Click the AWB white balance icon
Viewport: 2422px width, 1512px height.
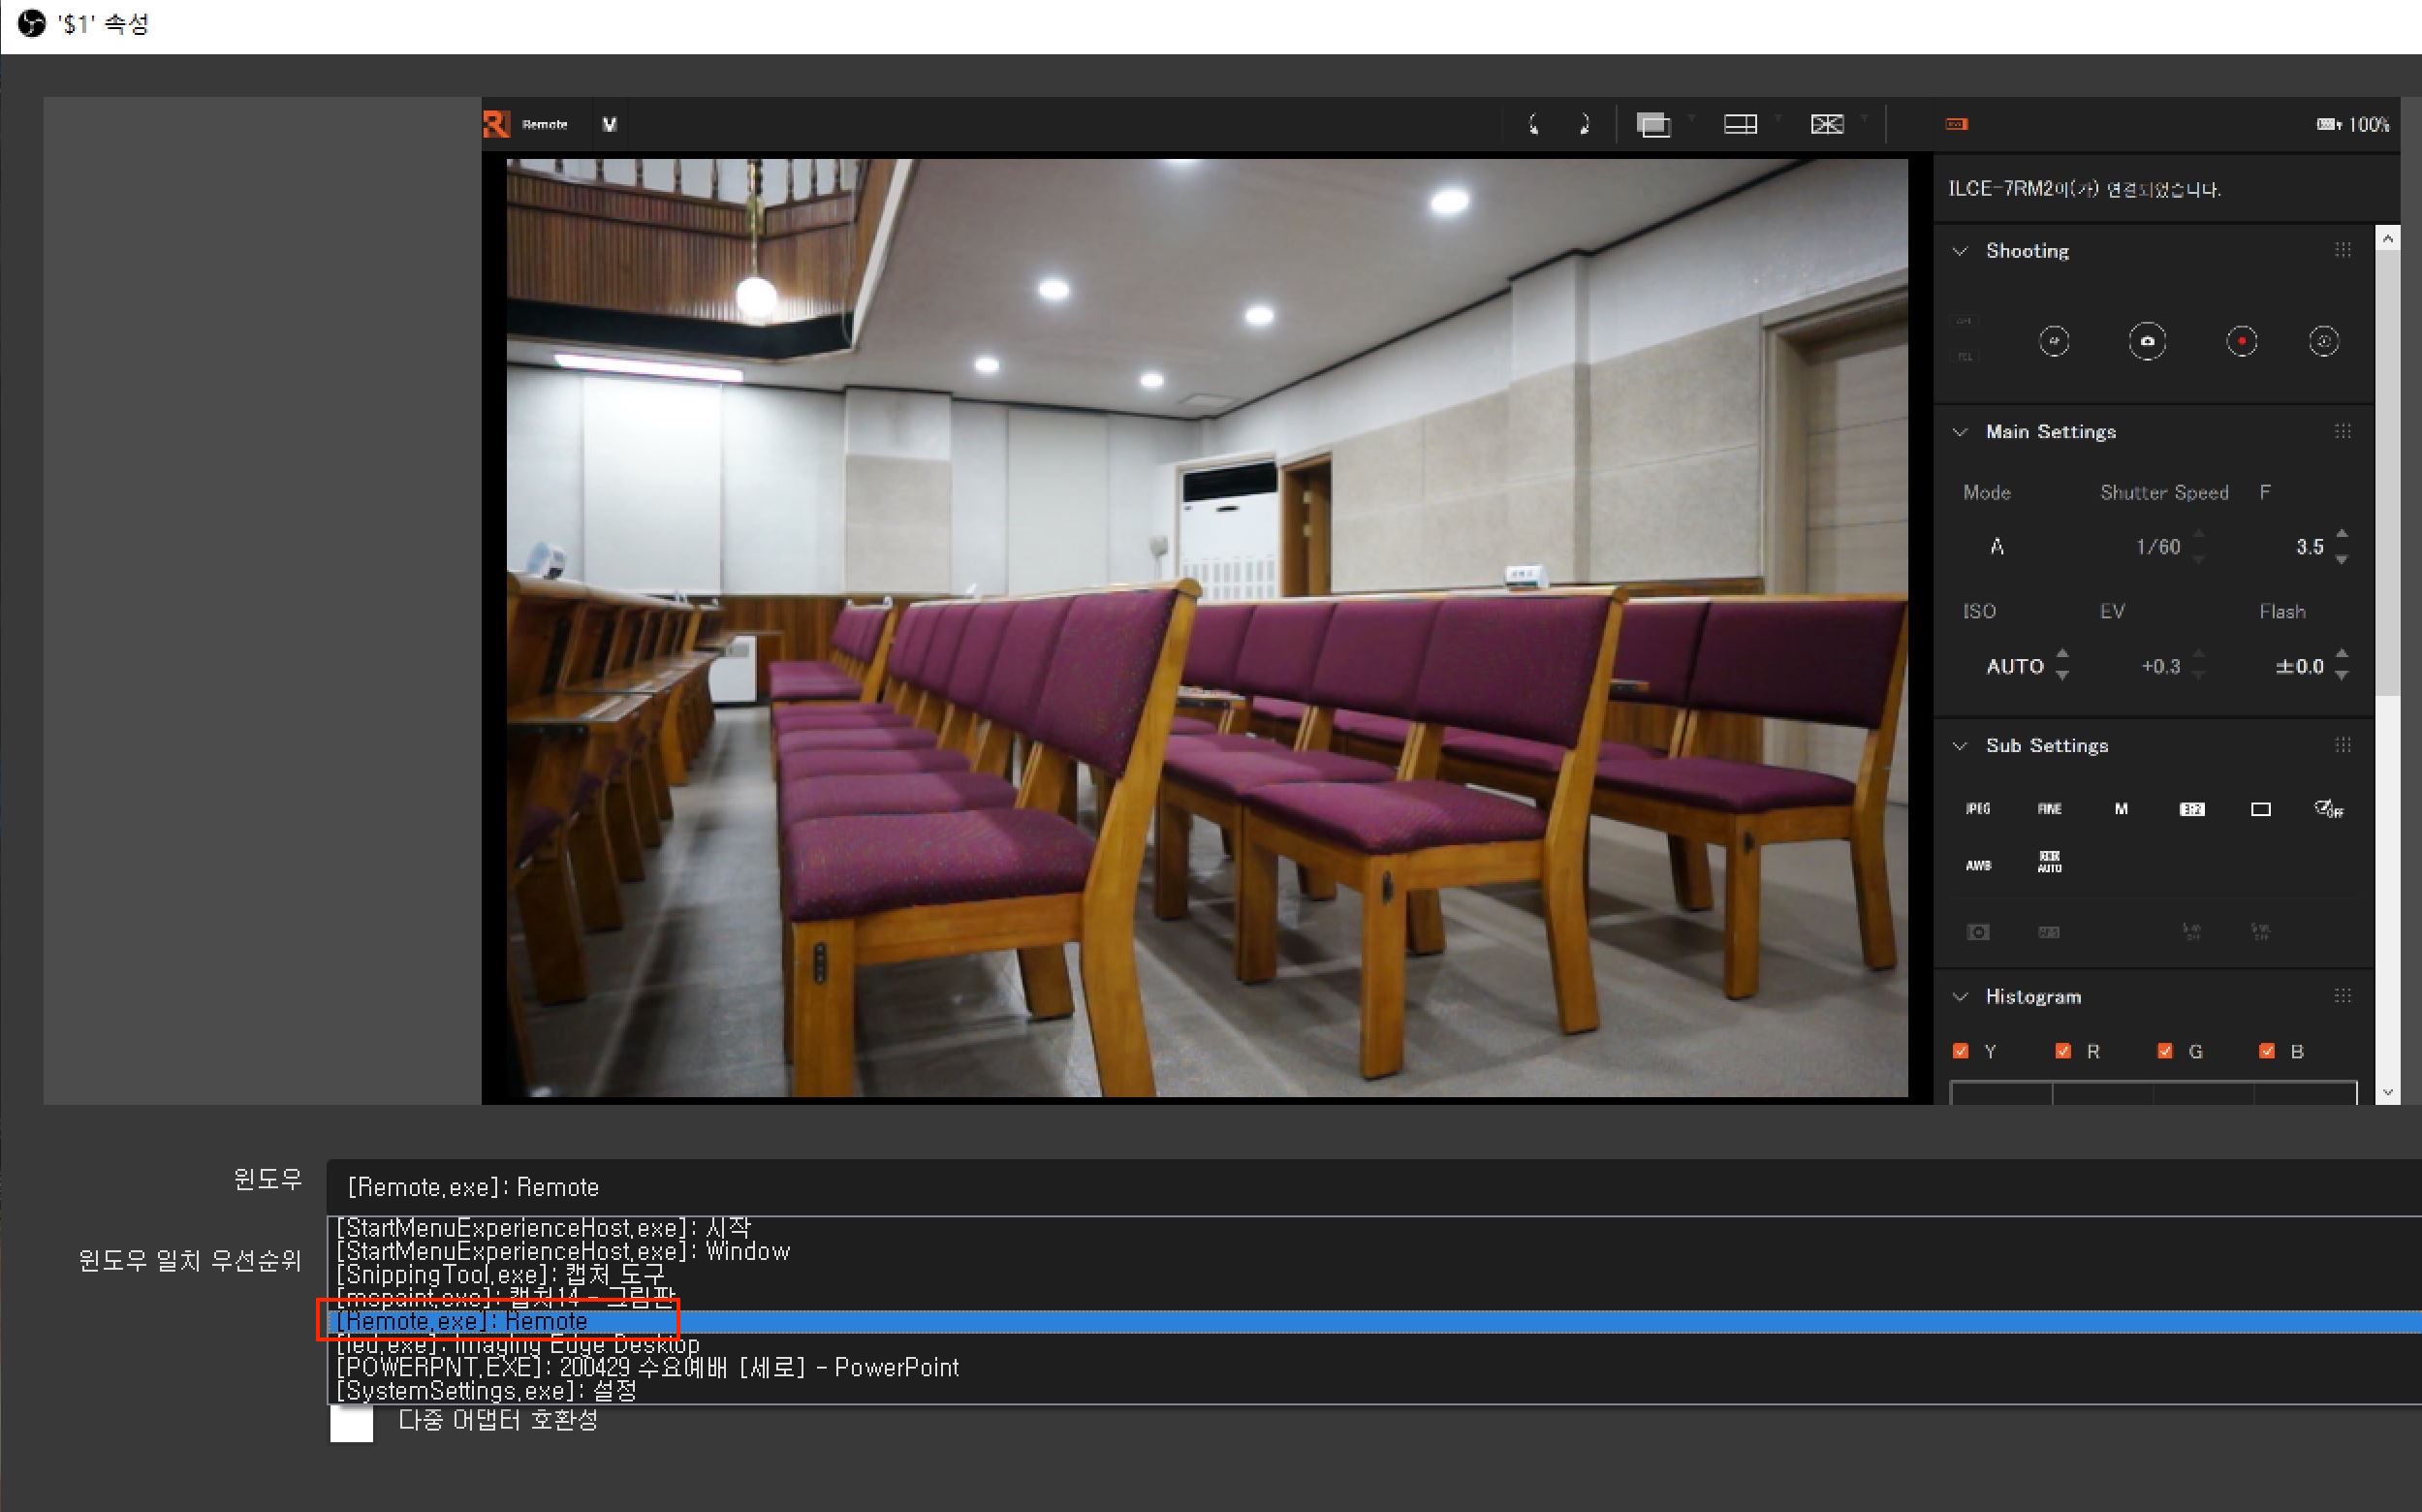(x=1978, y=865)
